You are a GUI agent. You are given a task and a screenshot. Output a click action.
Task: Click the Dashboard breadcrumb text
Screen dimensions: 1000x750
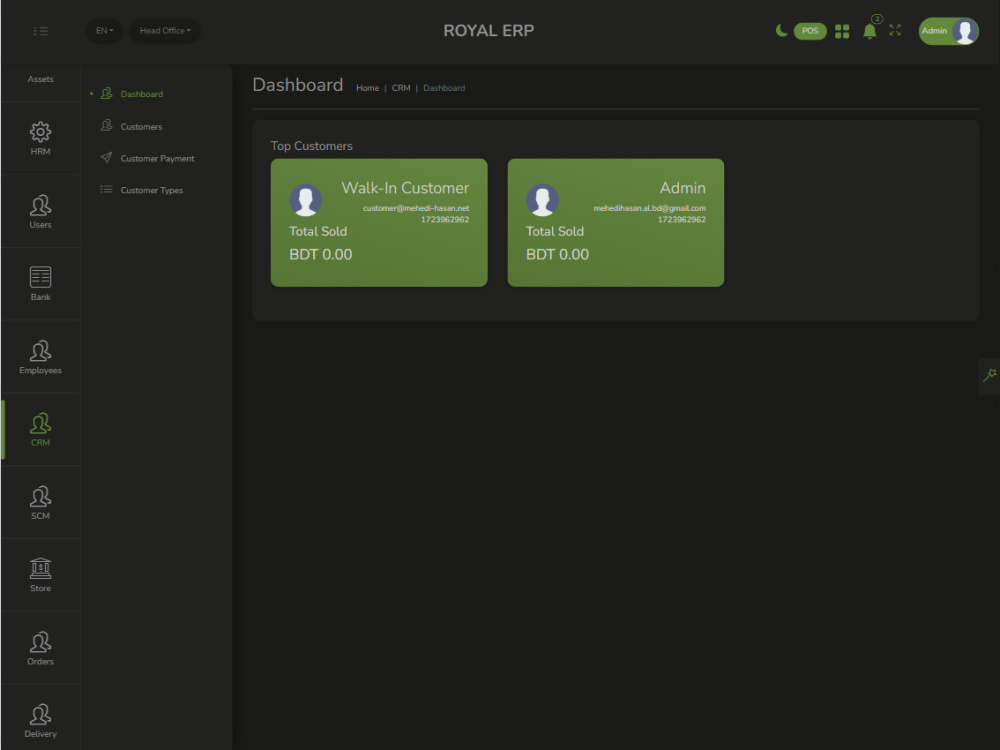coord(444,88)
